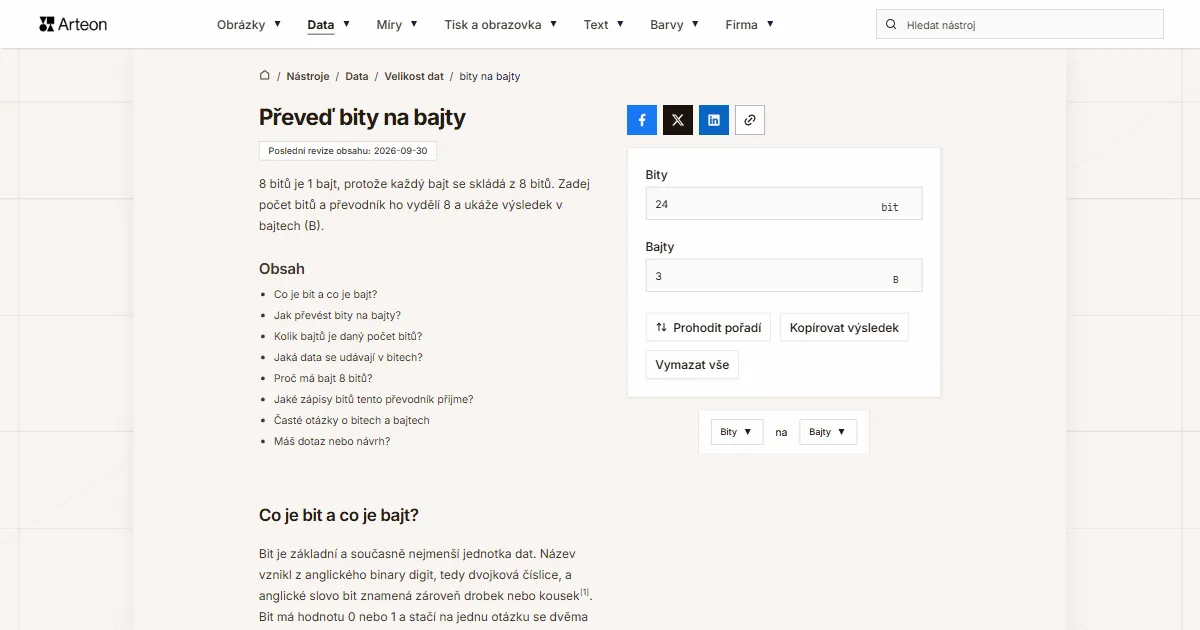Click the search magnifier icon
Image resolution: width=1200 pixels, height=630 pixels.
pyautogui.click(x=891, y=24)
